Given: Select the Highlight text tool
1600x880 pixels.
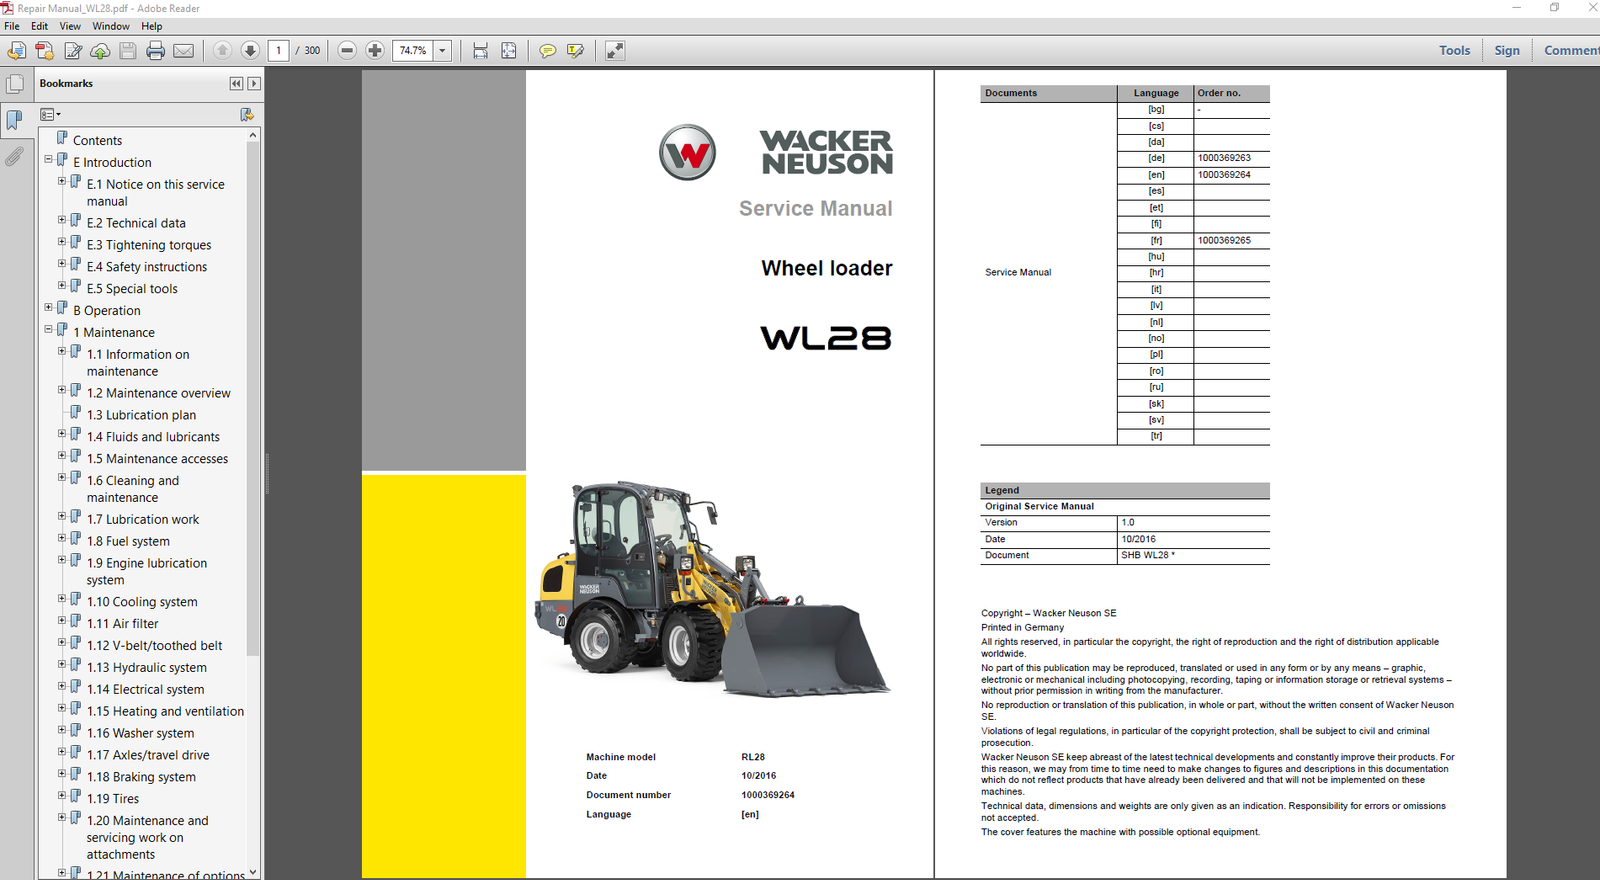Looking at the screenshot, I should pos(575,51).
